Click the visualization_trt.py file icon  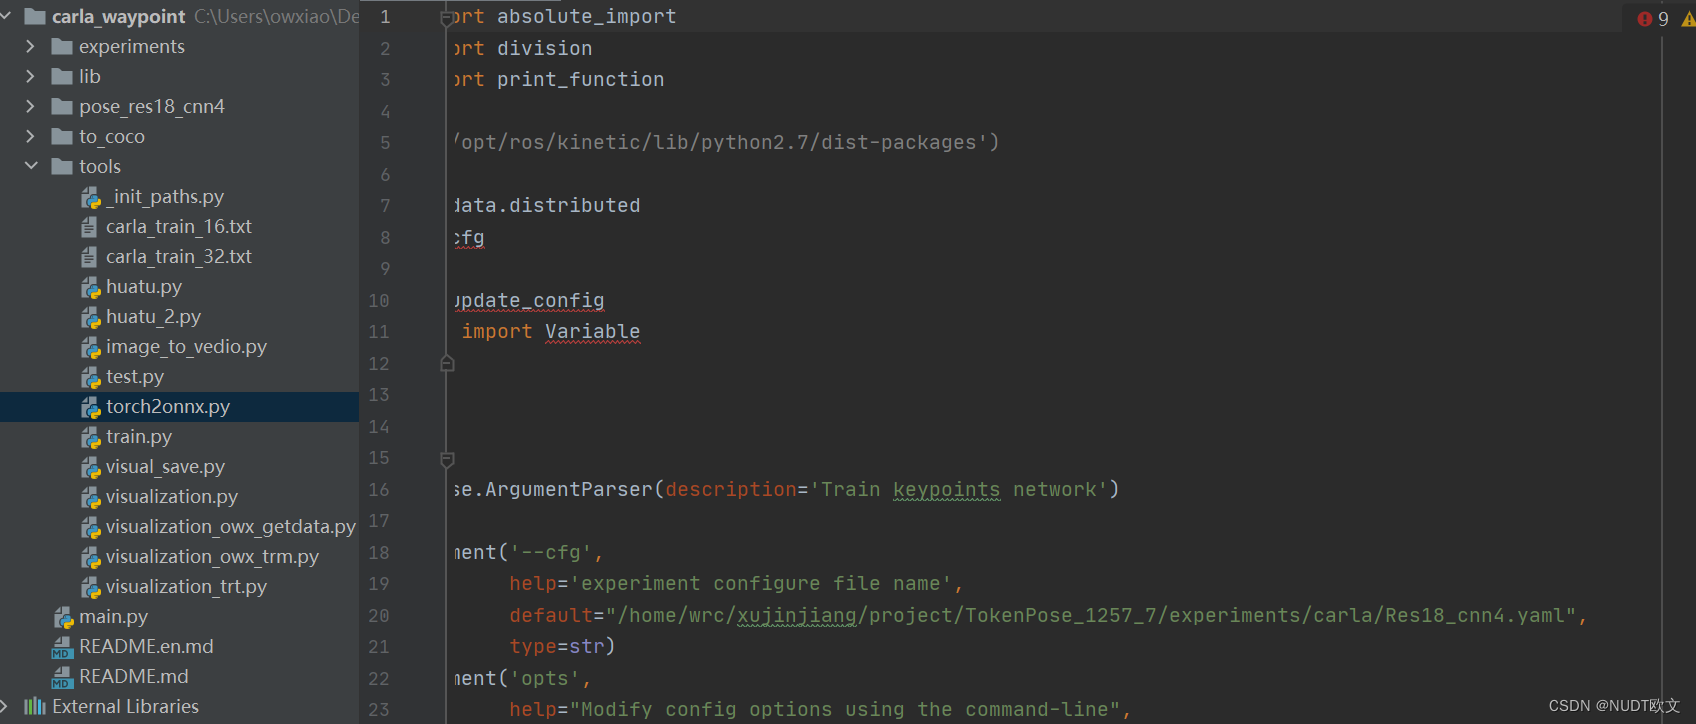[x=91, y=587]
